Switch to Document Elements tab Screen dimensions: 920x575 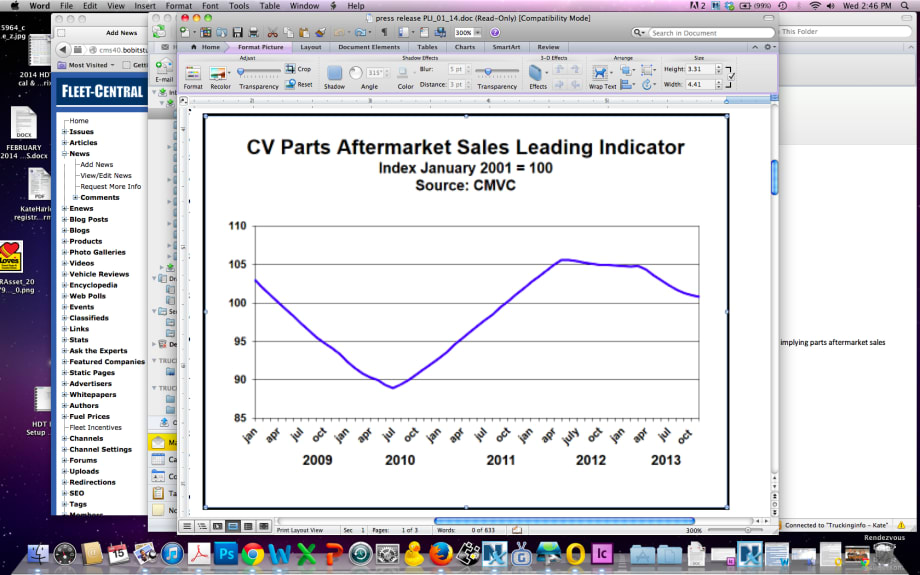[x=368, y=47]
